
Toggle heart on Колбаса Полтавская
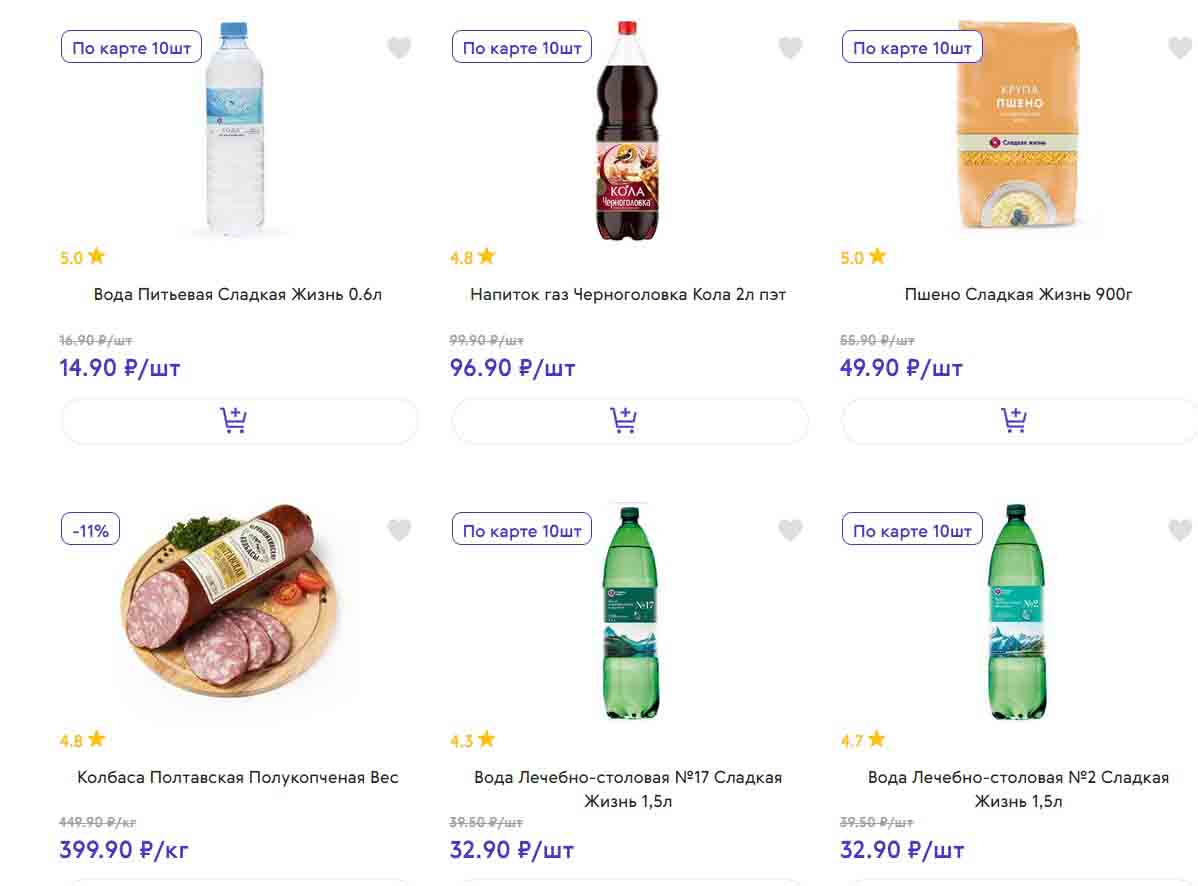(x=399, y=531)
